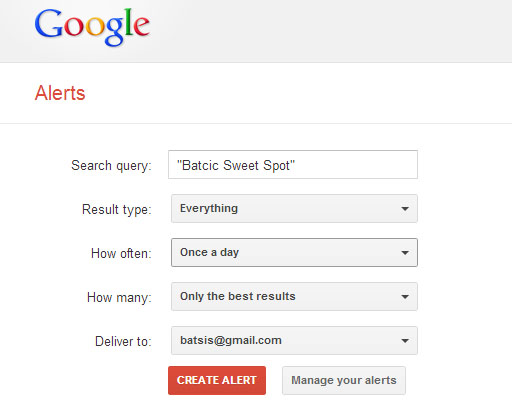Expand the Result type dropdown arrow

click(405, 209)
